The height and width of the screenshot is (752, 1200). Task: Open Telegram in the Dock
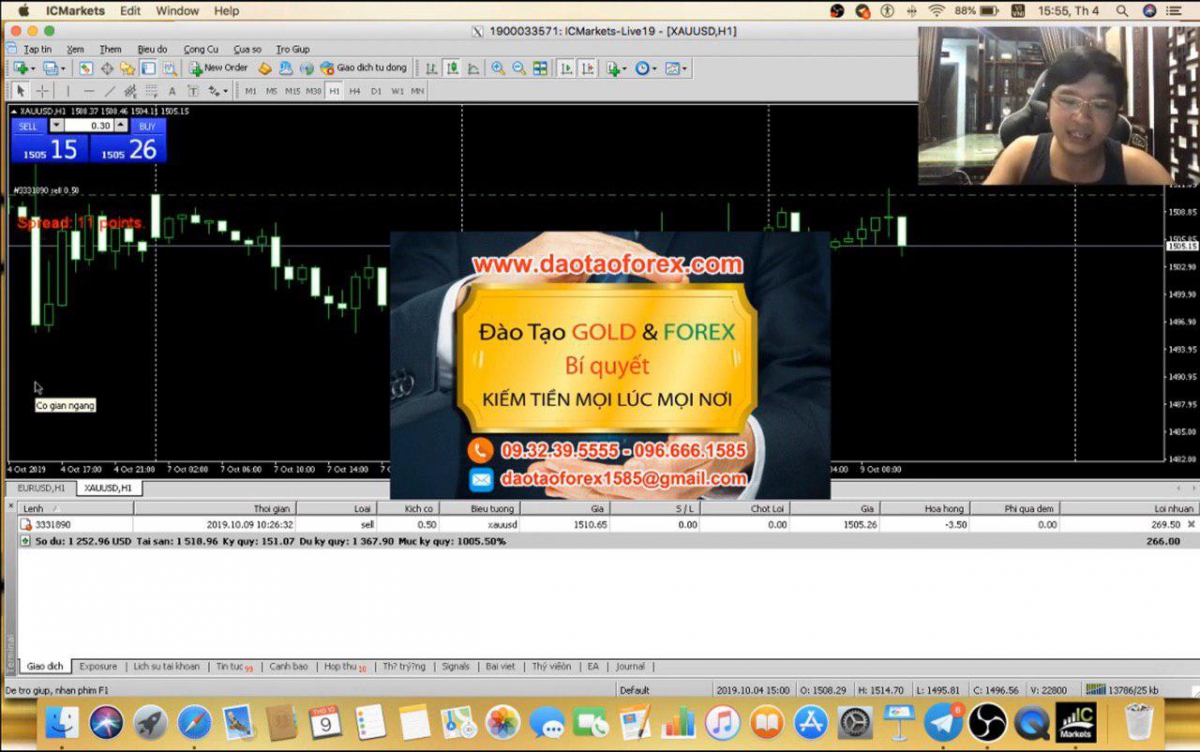coord(943,722)
